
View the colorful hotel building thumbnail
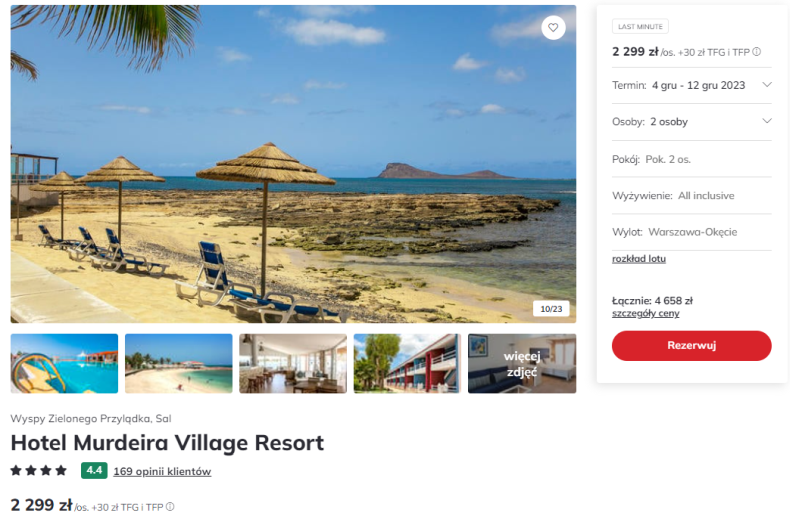407,363
